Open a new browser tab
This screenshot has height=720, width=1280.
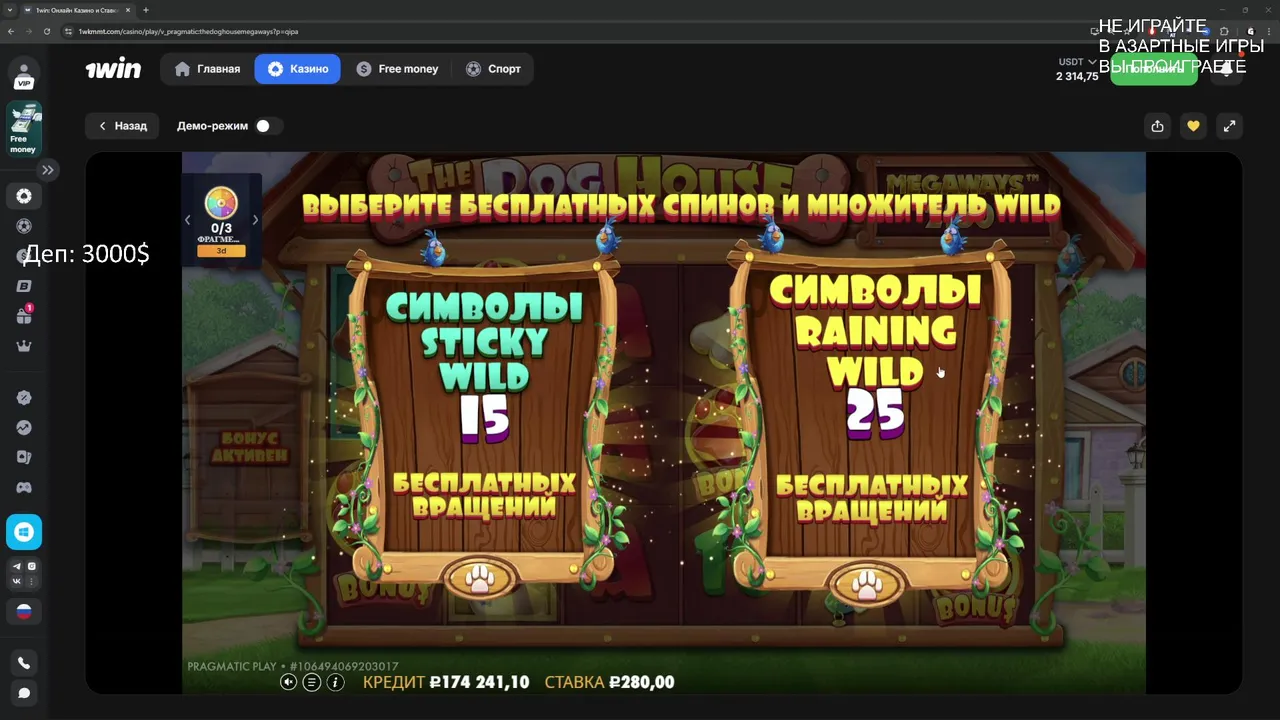[x=146, y=10]
